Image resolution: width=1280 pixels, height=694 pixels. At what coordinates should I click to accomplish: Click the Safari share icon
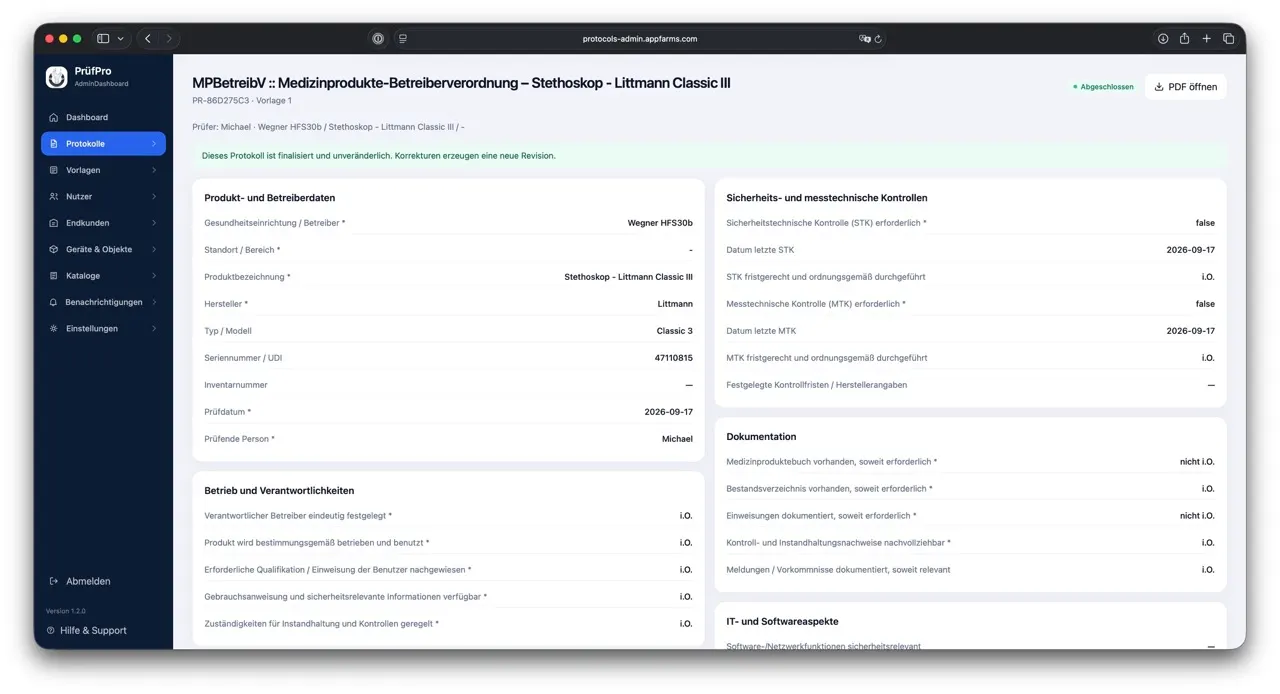[x=1184, y=38]
